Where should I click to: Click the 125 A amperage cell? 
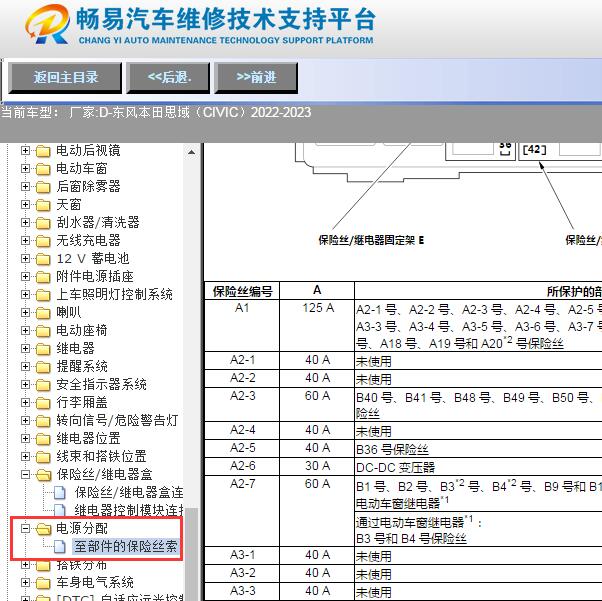click(318, 325)
